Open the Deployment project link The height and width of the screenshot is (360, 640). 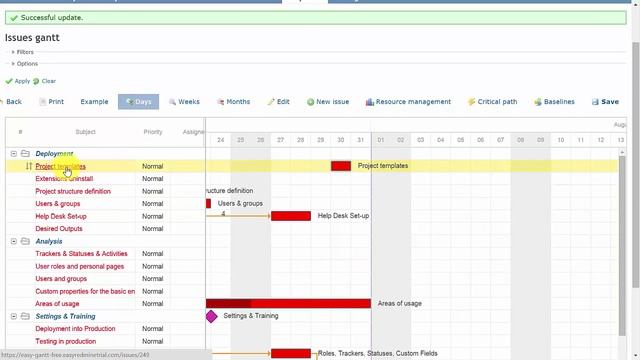54,154
